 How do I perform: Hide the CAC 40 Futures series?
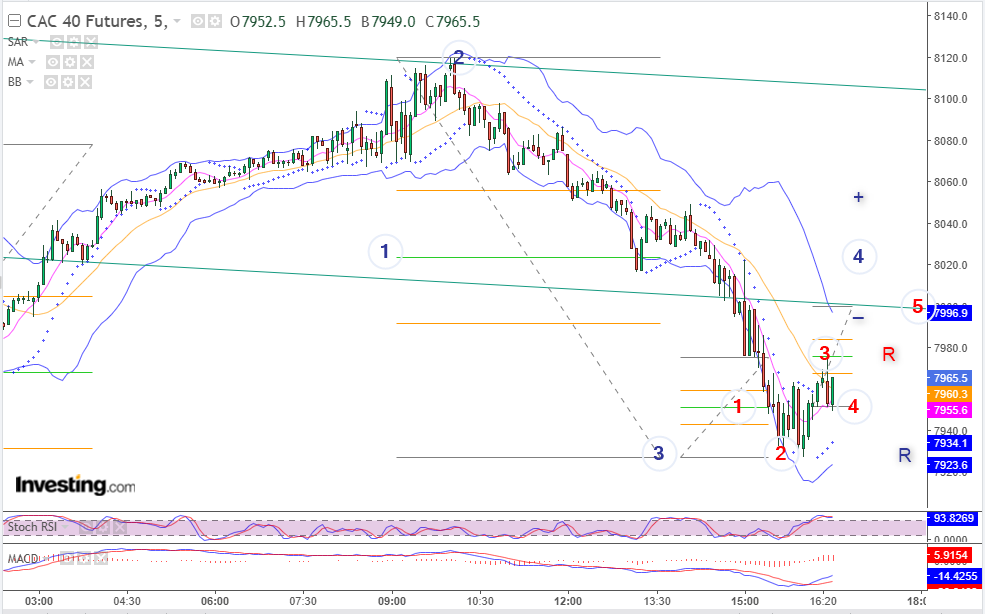pos(198,21)
